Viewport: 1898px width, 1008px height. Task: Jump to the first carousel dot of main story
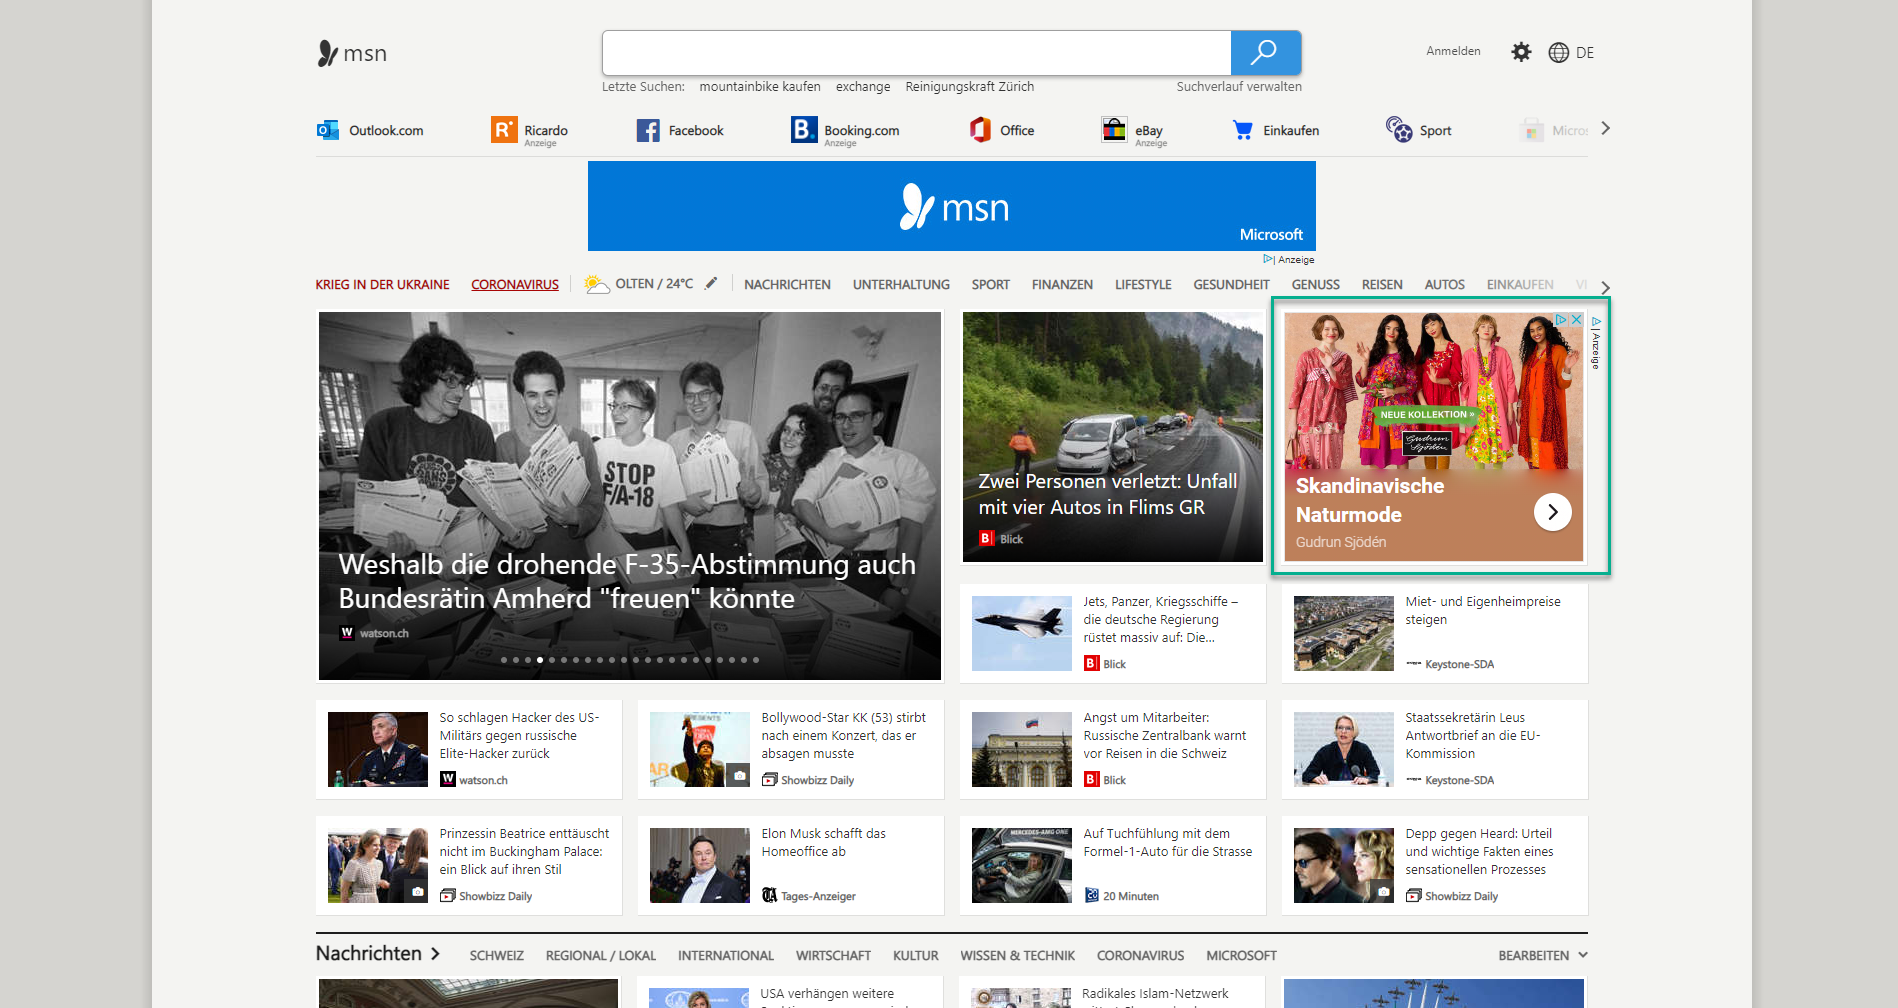tap(504, 660)
